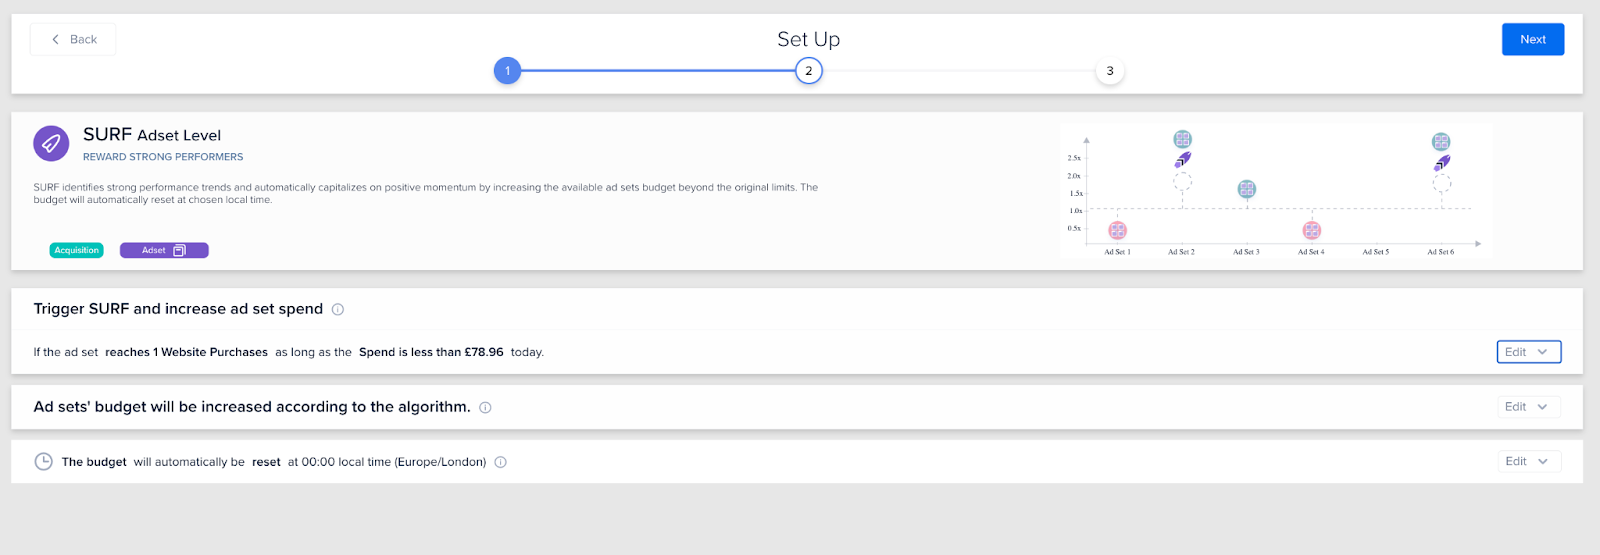Select step 2 in the setup progress
This screenshot has width=1600, height=555.
(809, 71)
